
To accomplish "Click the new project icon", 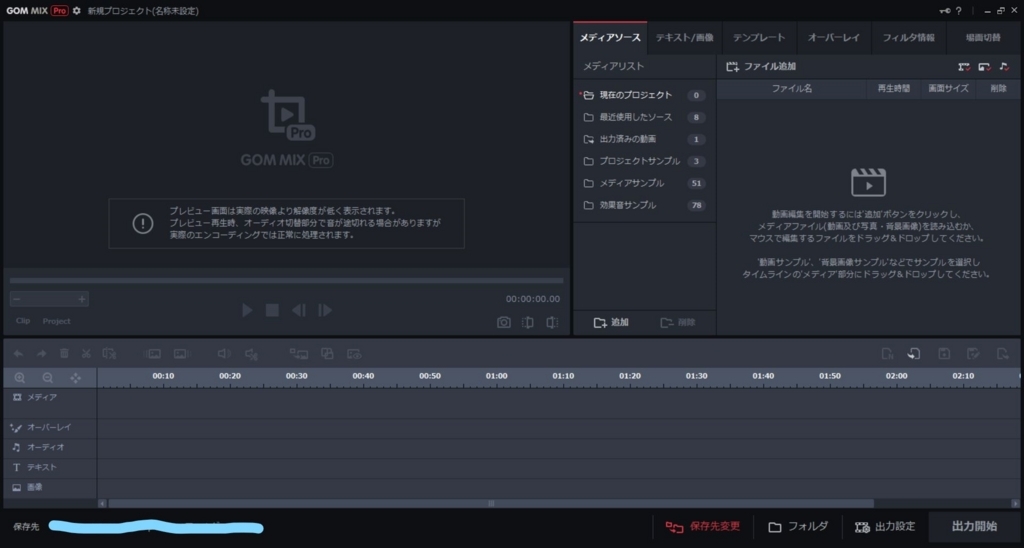I will click(887, 353).
